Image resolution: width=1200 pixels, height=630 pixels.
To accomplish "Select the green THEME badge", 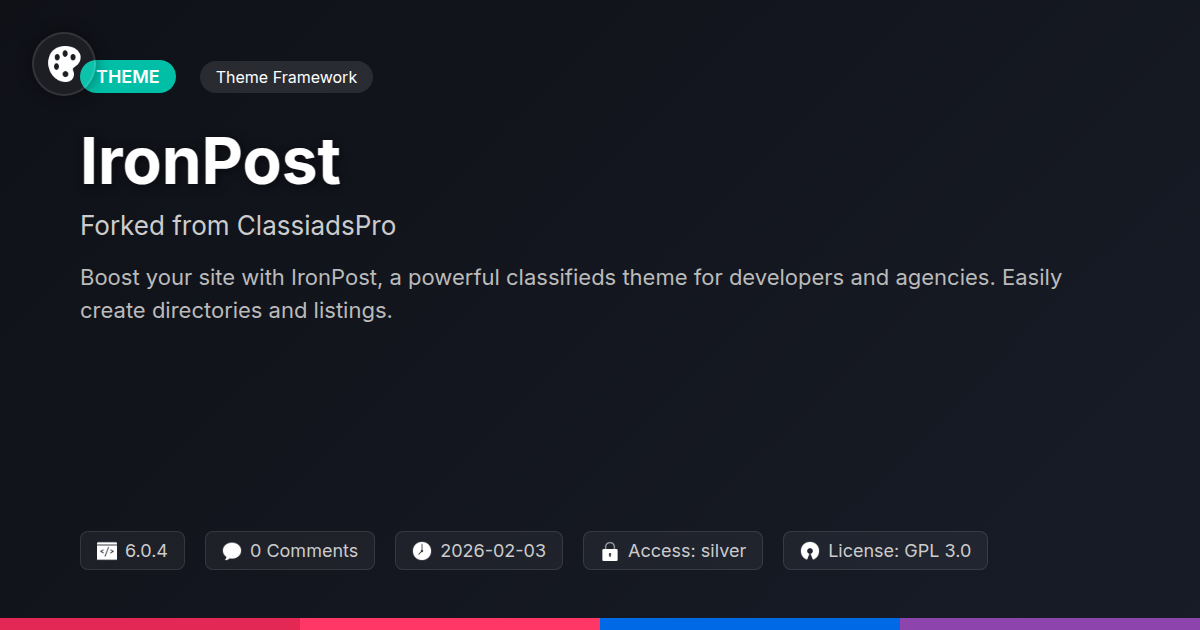I will pos(128,77).
